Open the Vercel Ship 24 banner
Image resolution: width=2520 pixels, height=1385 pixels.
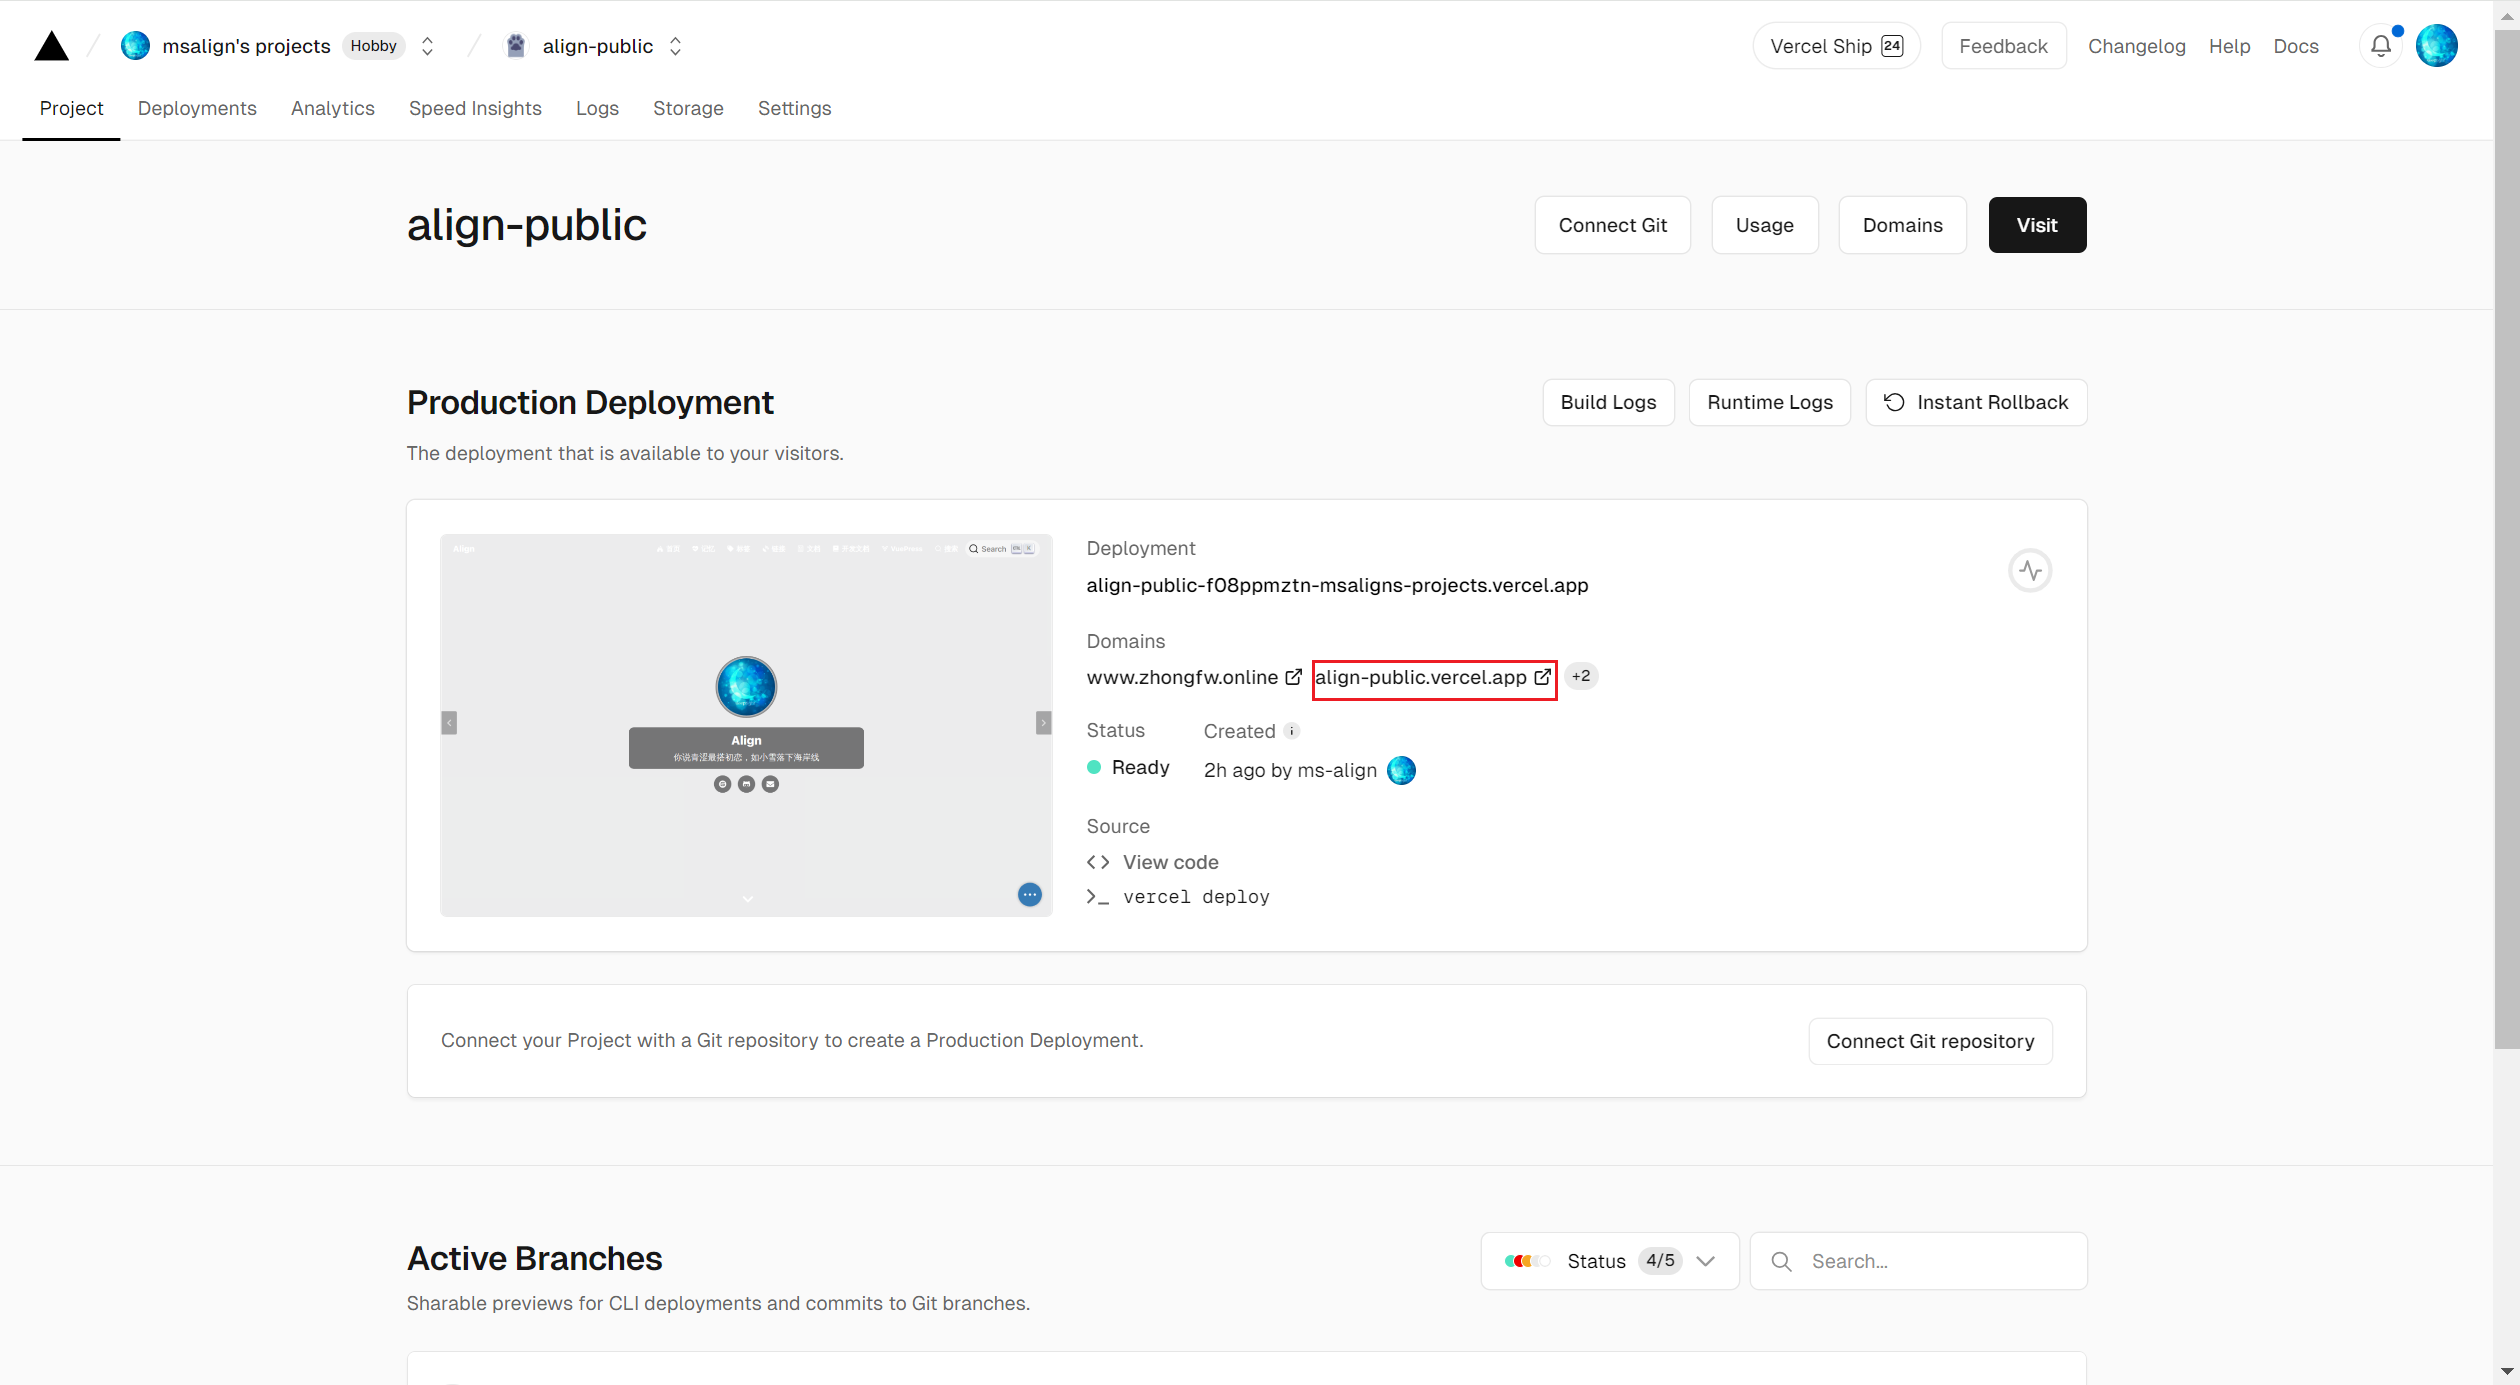tap(1836, 46)
